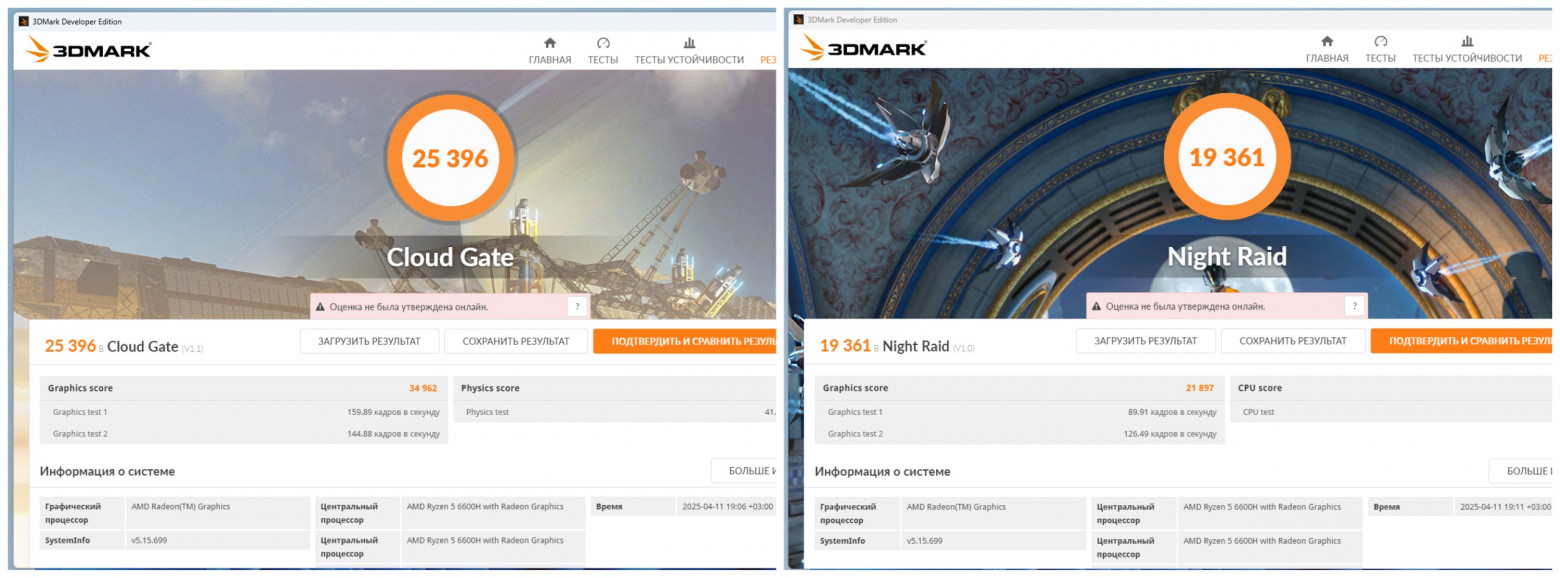Click the 89.91 кадров в секунду value

(1172, 412)
